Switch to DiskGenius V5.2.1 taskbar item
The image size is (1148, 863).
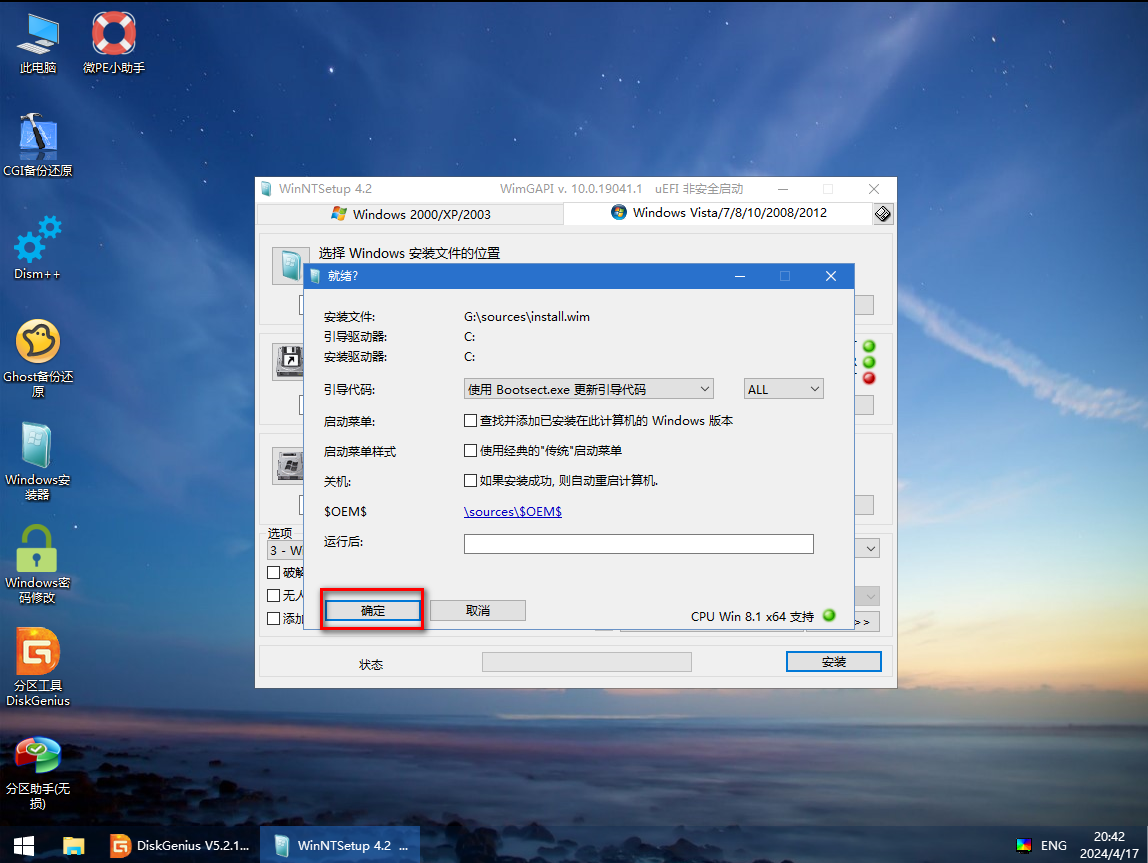tap(180, 845)
